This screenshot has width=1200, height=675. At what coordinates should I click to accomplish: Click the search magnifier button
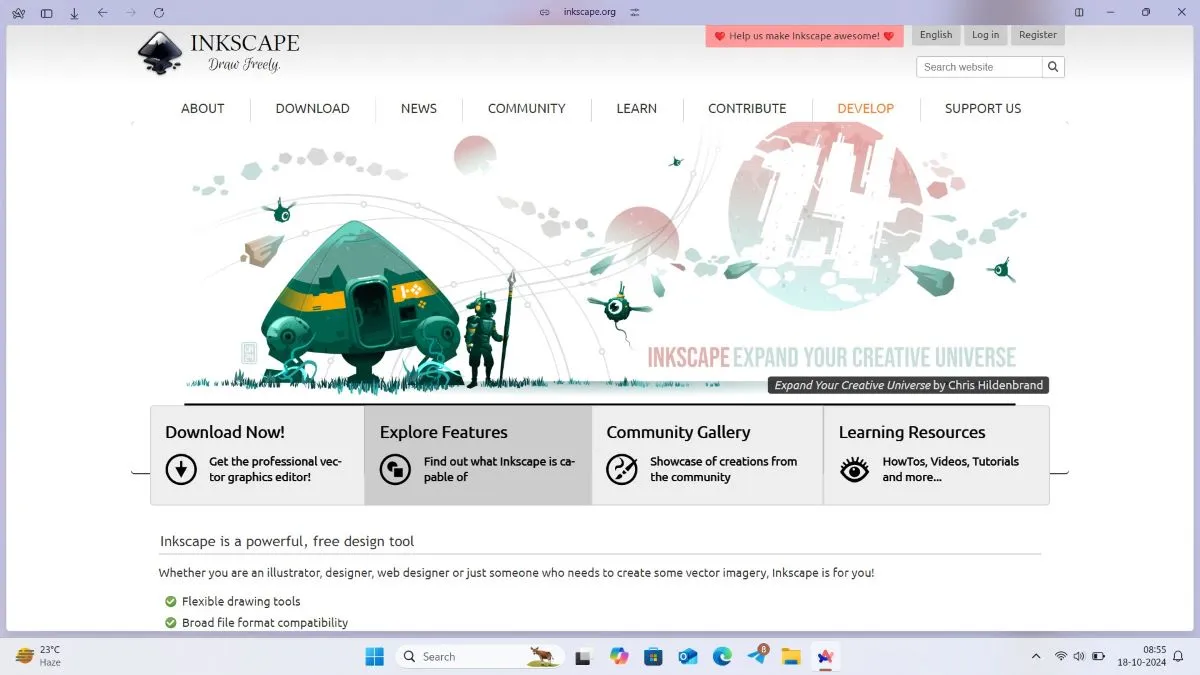[1053, 67]
